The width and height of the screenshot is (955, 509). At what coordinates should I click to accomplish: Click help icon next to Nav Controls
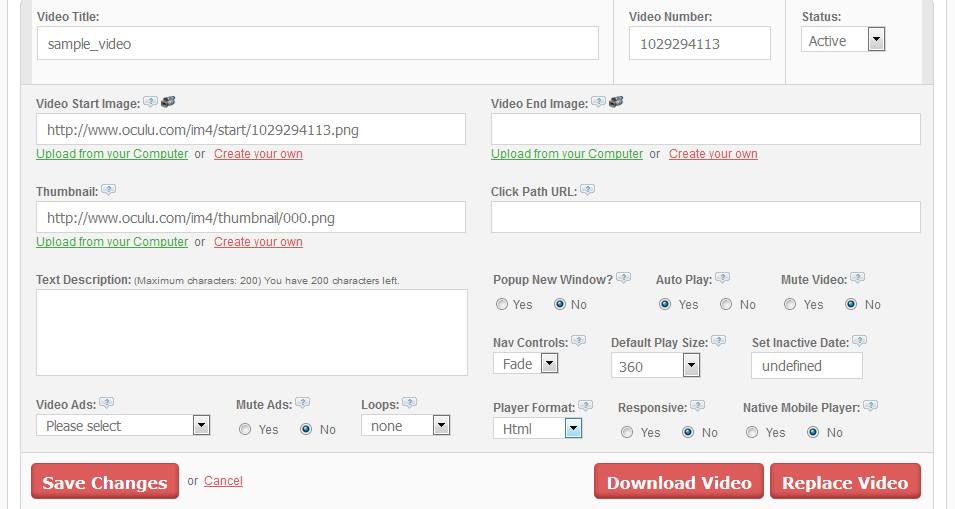[578, 341]
